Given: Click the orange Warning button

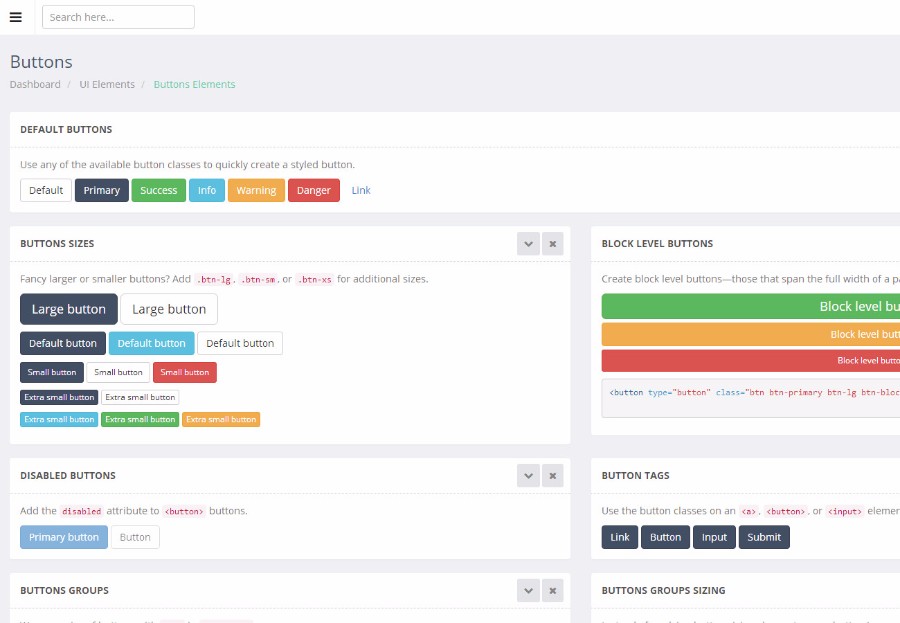Looking at the screenshot, I should (x=256, y=191).
